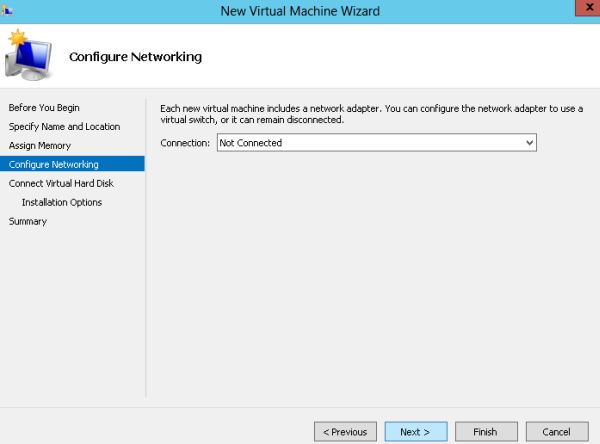
Task: Click the Configure Networking page heading
Action: pos(135,57)
